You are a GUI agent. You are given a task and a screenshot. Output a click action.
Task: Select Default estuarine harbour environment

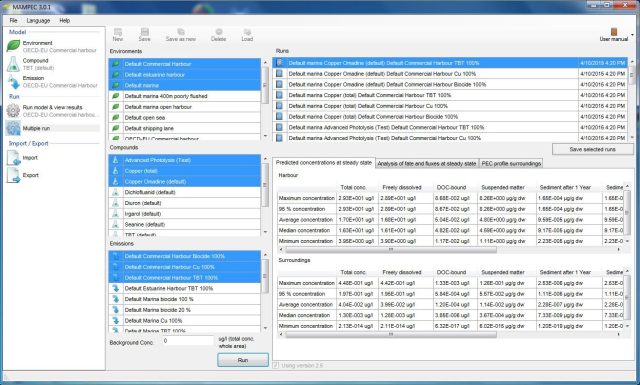tap(184, 75)
